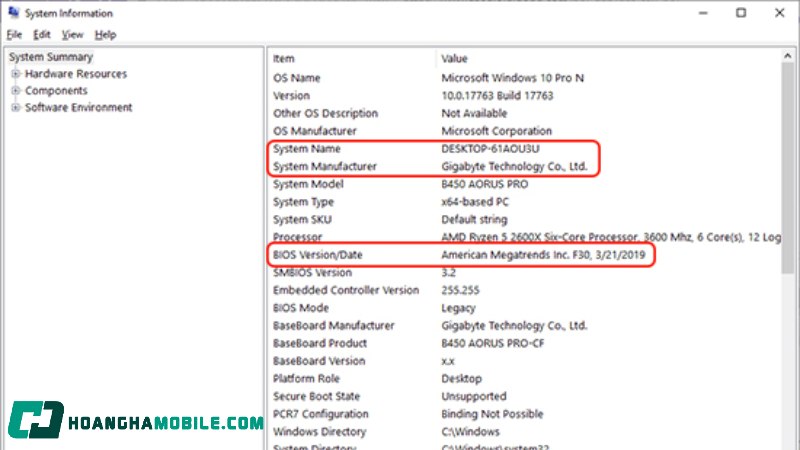Screen dimensions: 800x450
Task: Select the Windows Directory row
Action: 524,432
